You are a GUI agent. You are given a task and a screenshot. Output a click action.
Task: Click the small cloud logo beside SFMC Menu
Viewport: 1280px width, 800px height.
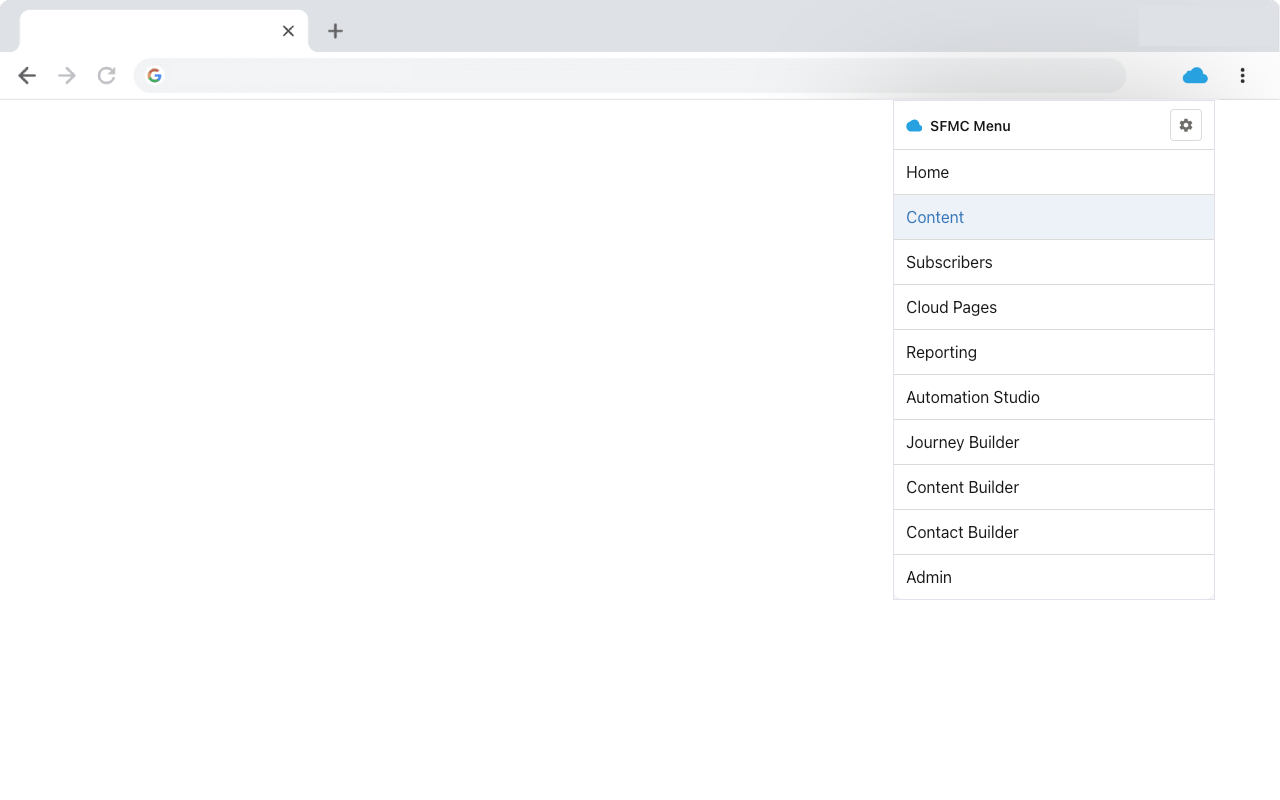tap(914, 126)
